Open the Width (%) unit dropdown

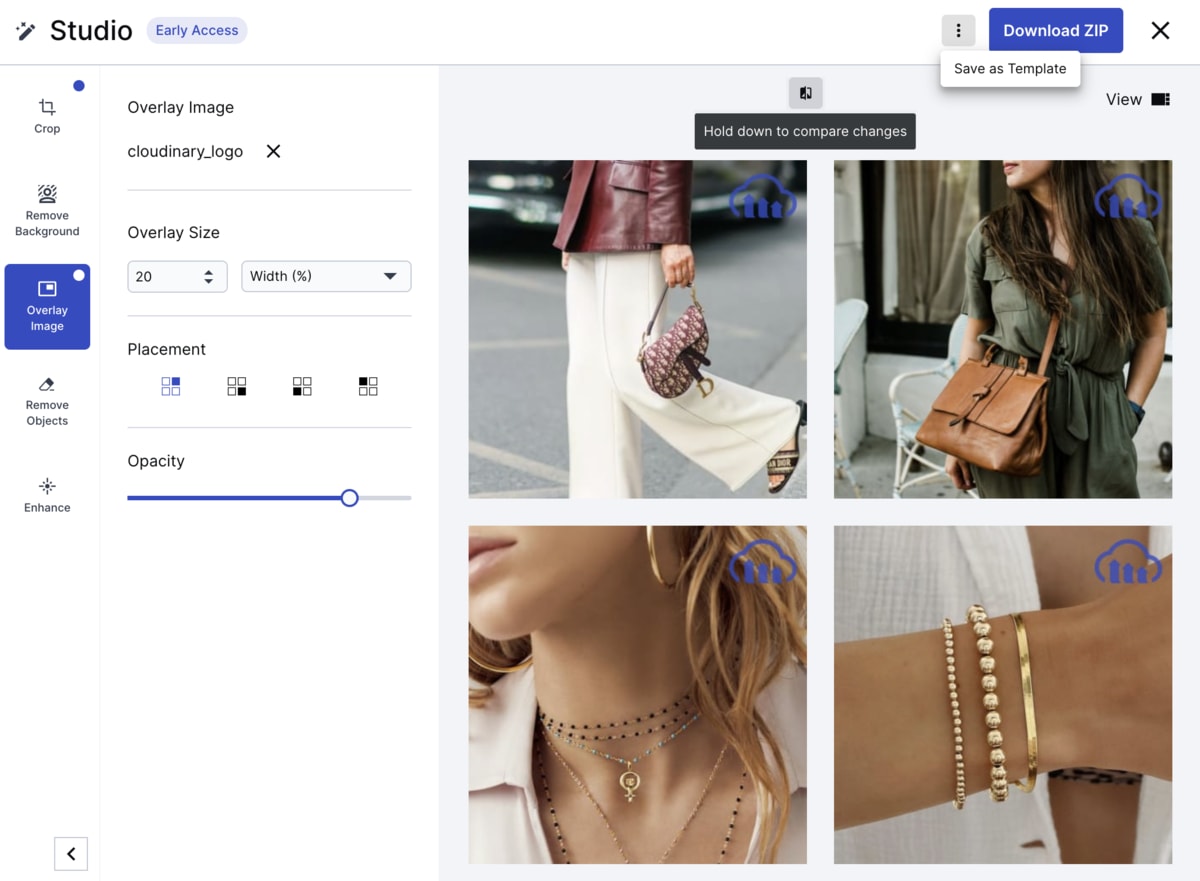click(326, 277)
